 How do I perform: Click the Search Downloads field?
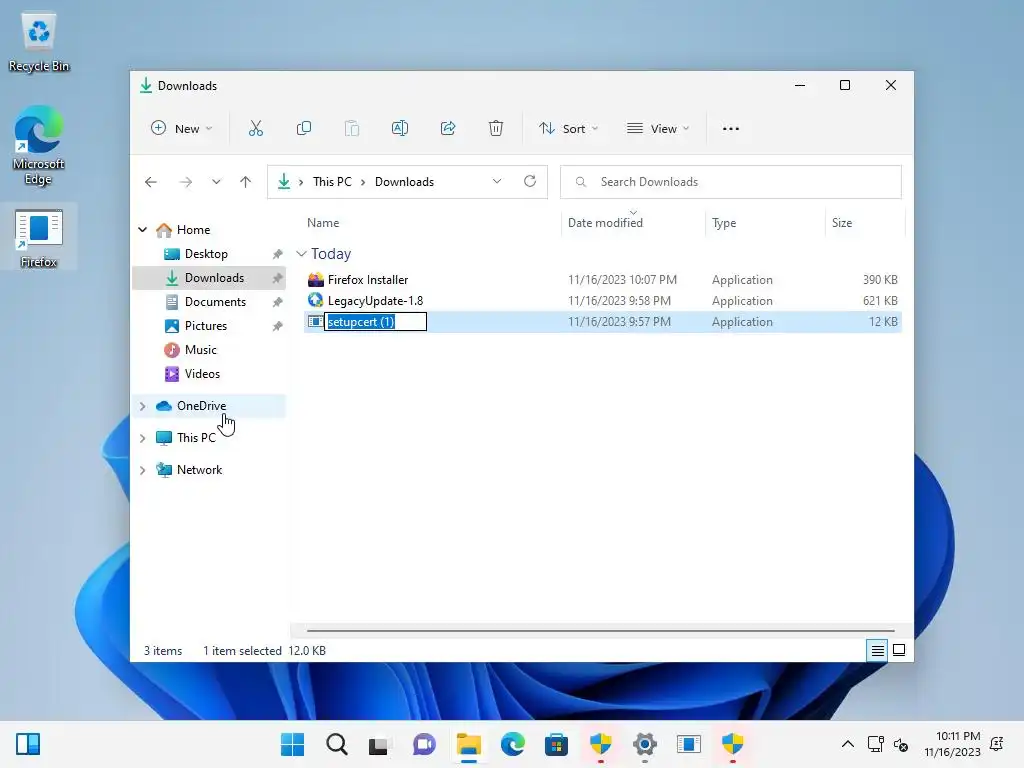(731, 182)
